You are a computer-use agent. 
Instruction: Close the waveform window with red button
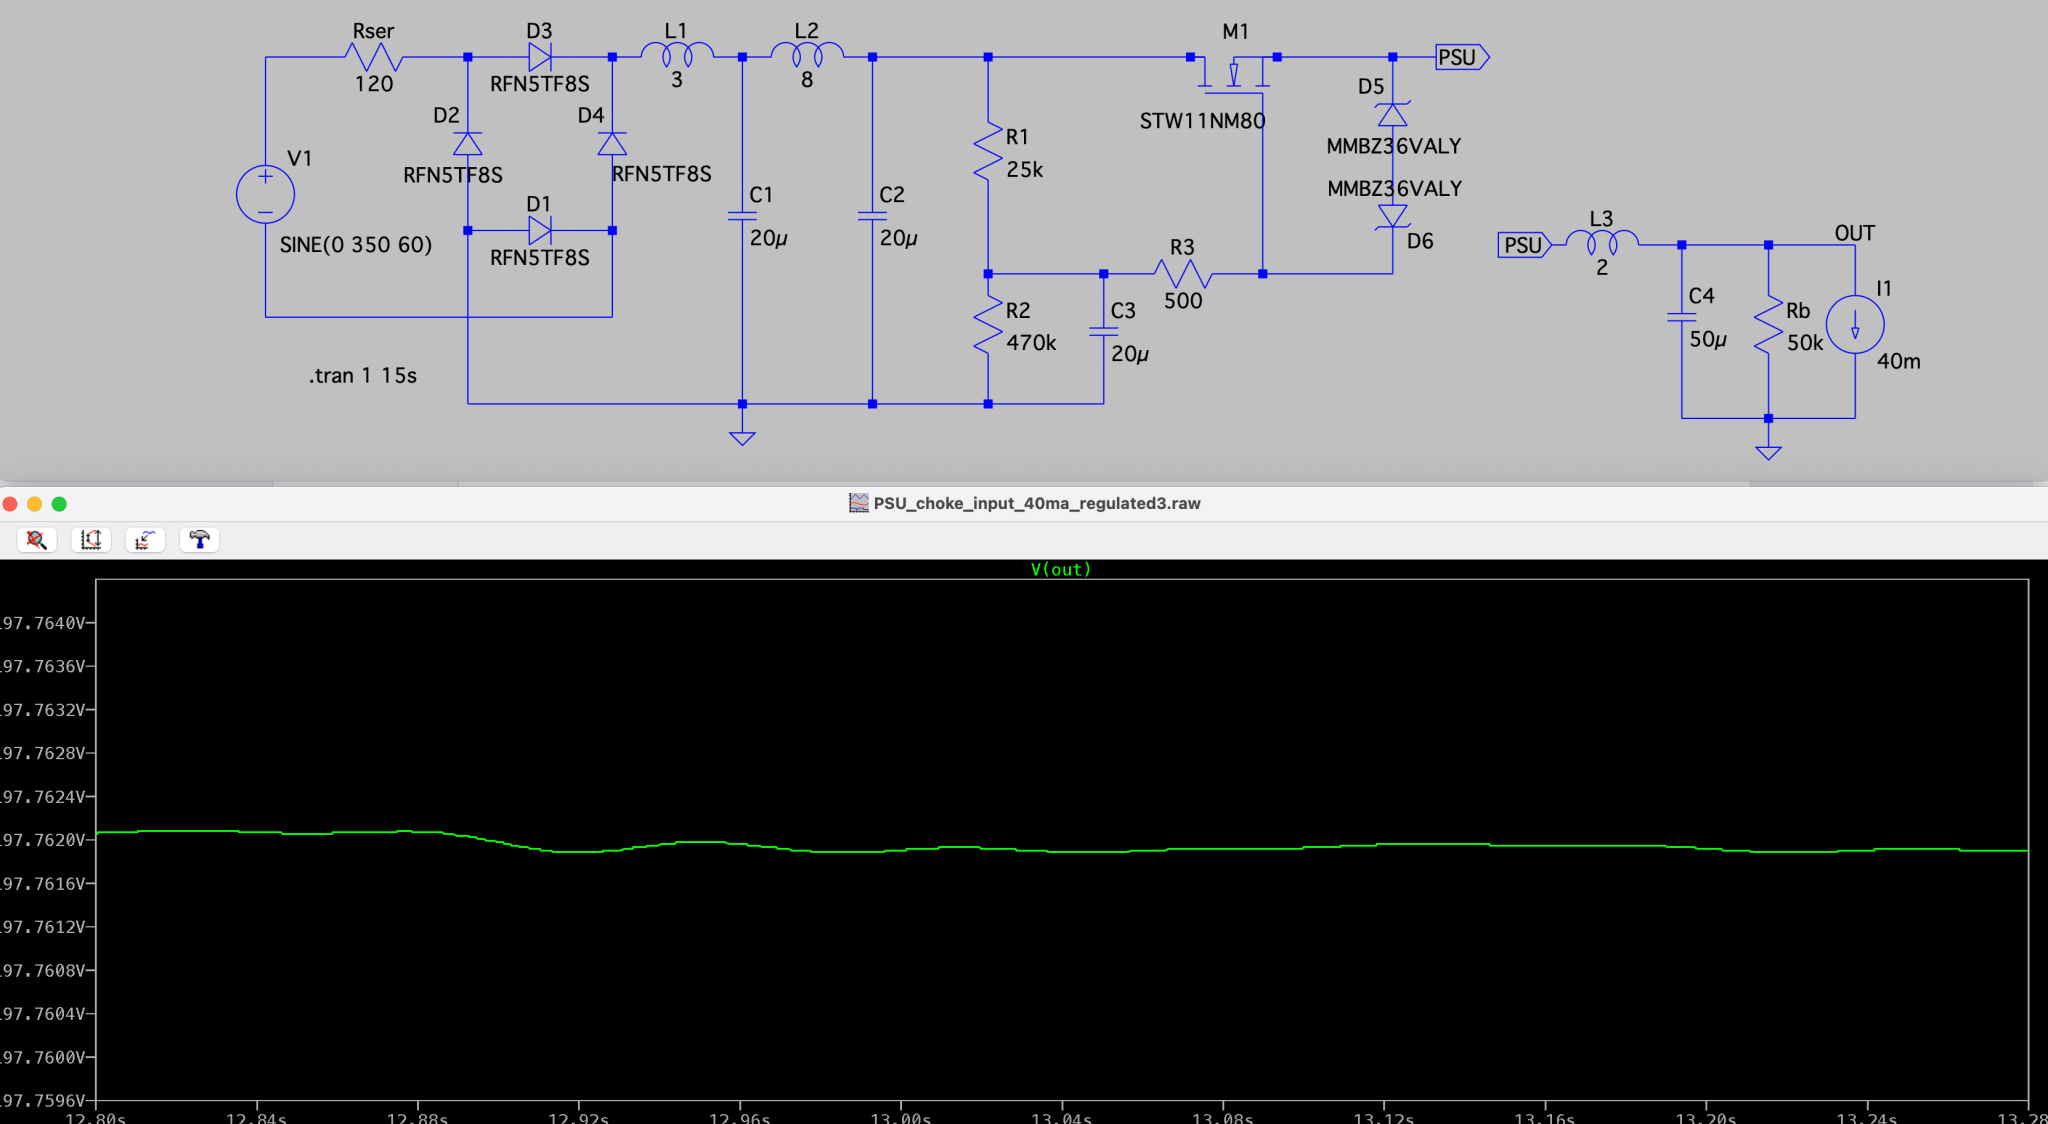click(10, 504)
